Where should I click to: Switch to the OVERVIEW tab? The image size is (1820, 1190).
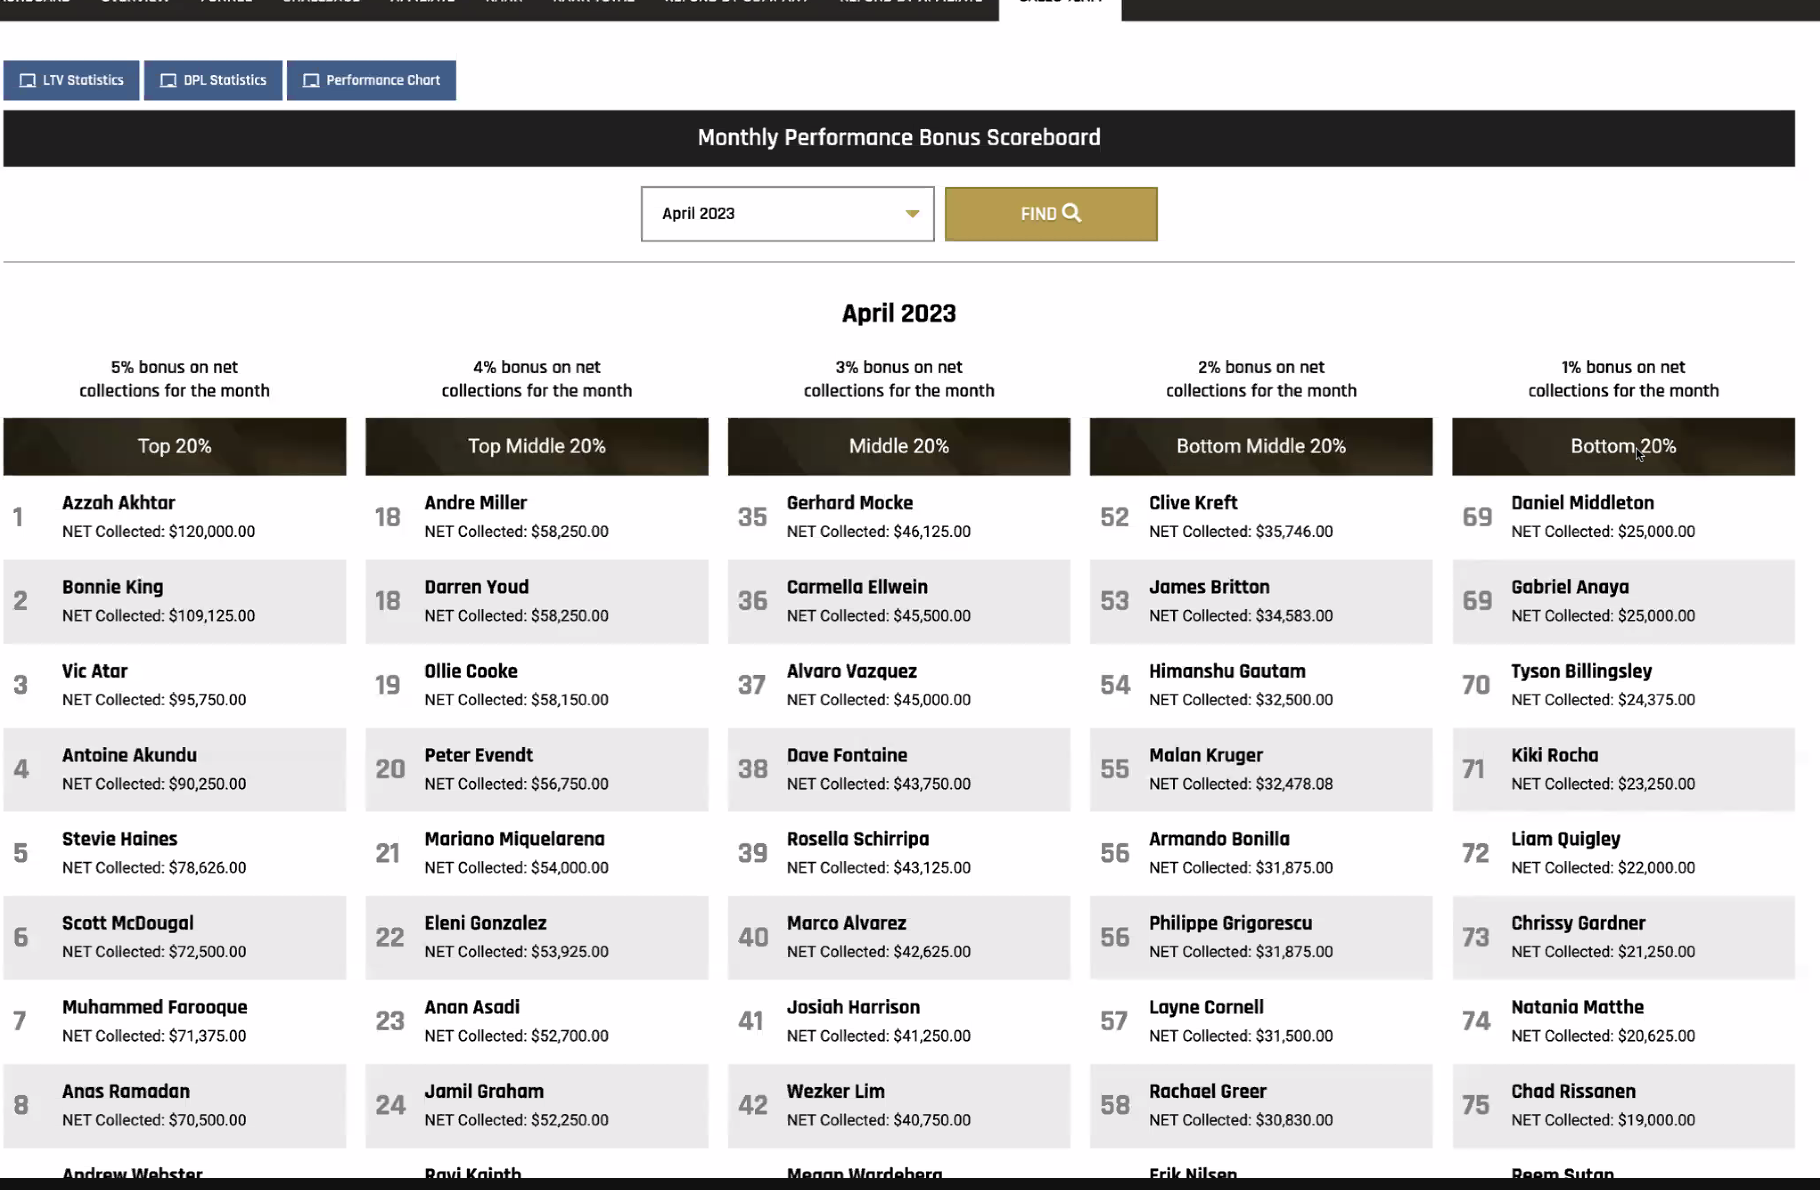134,5
